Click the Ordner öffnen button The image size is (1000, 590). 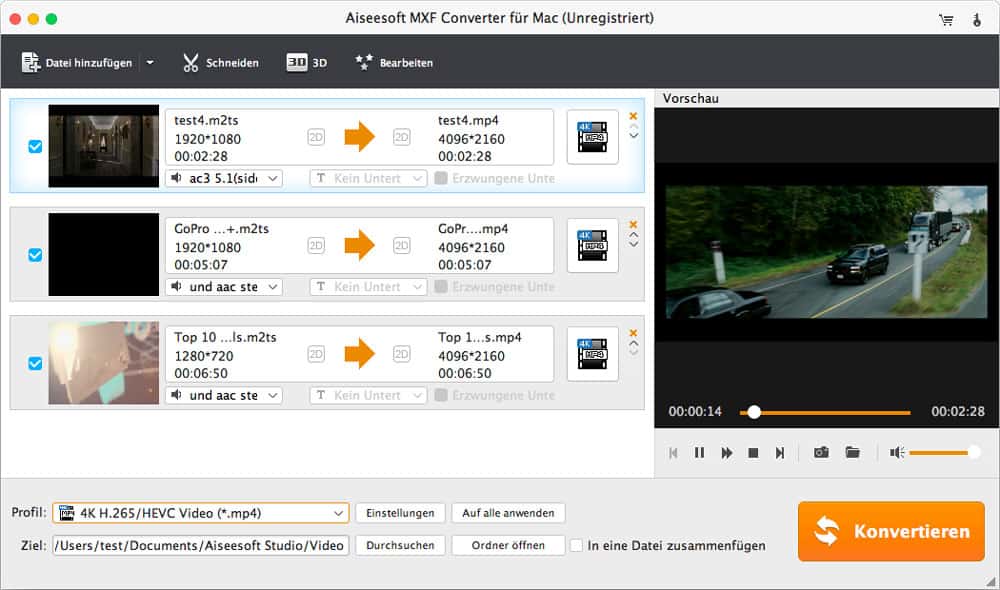[x=508, y=545]
